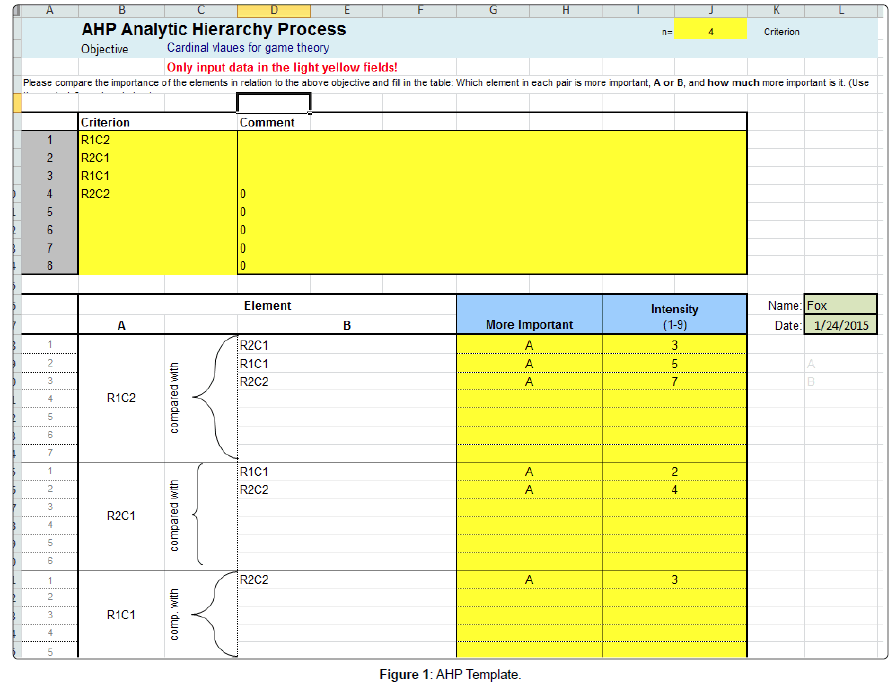
Task: Select the empty outlined cell above Comment
Action: 273,102
